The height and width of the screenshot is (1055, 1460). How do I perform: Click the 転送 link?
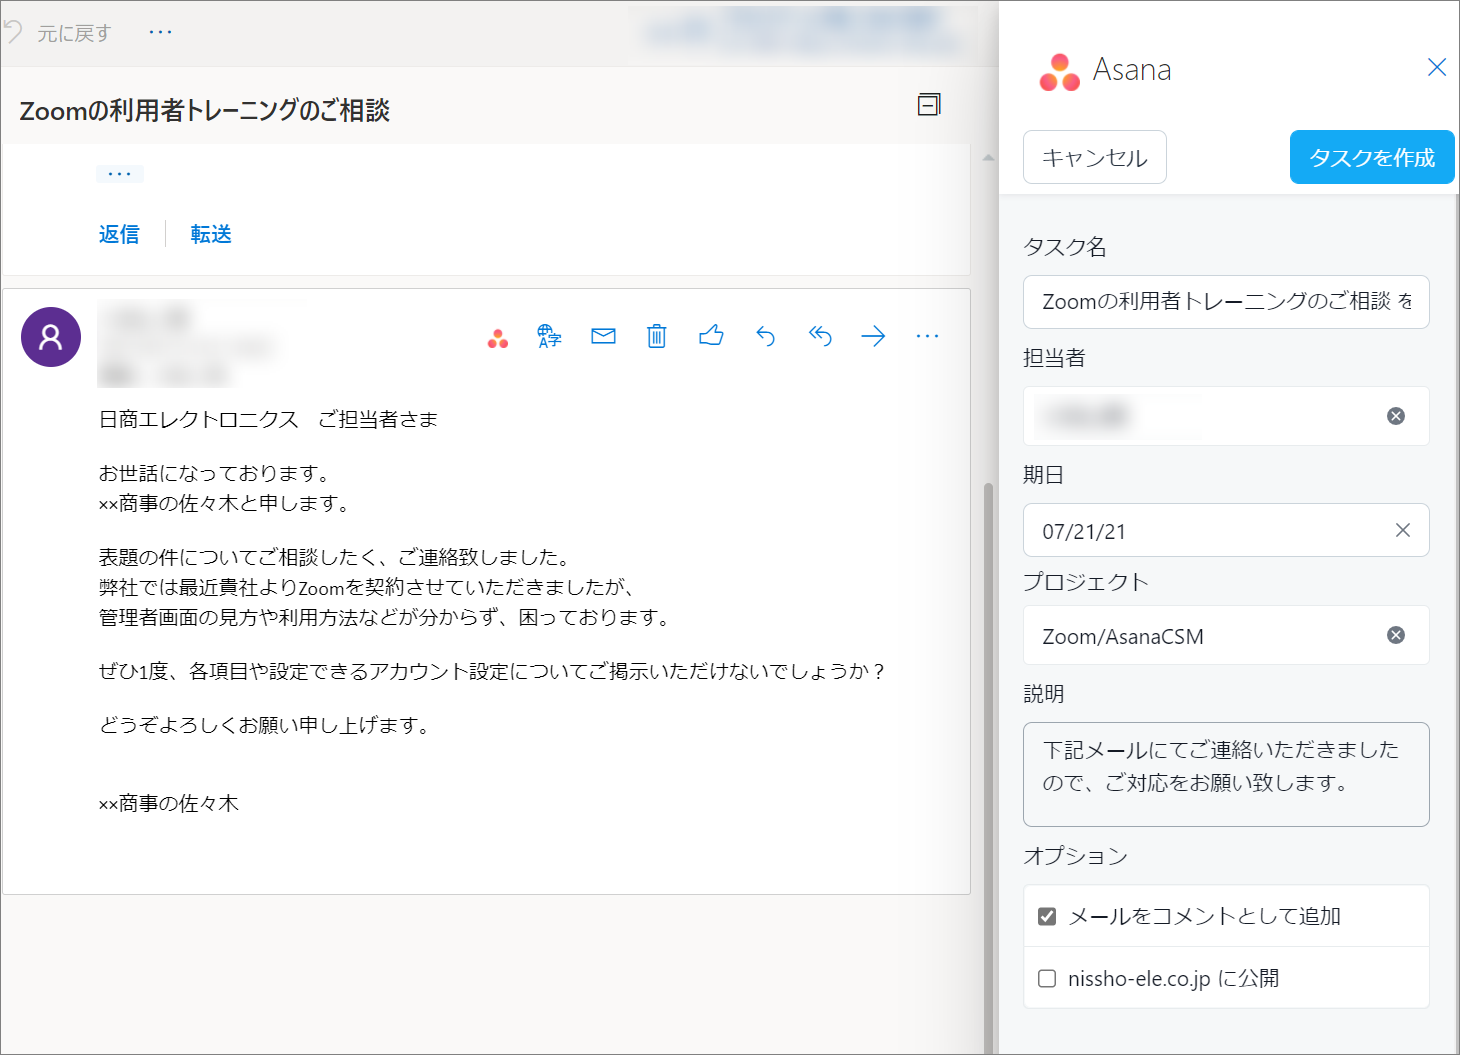click(x=211, y=234)
